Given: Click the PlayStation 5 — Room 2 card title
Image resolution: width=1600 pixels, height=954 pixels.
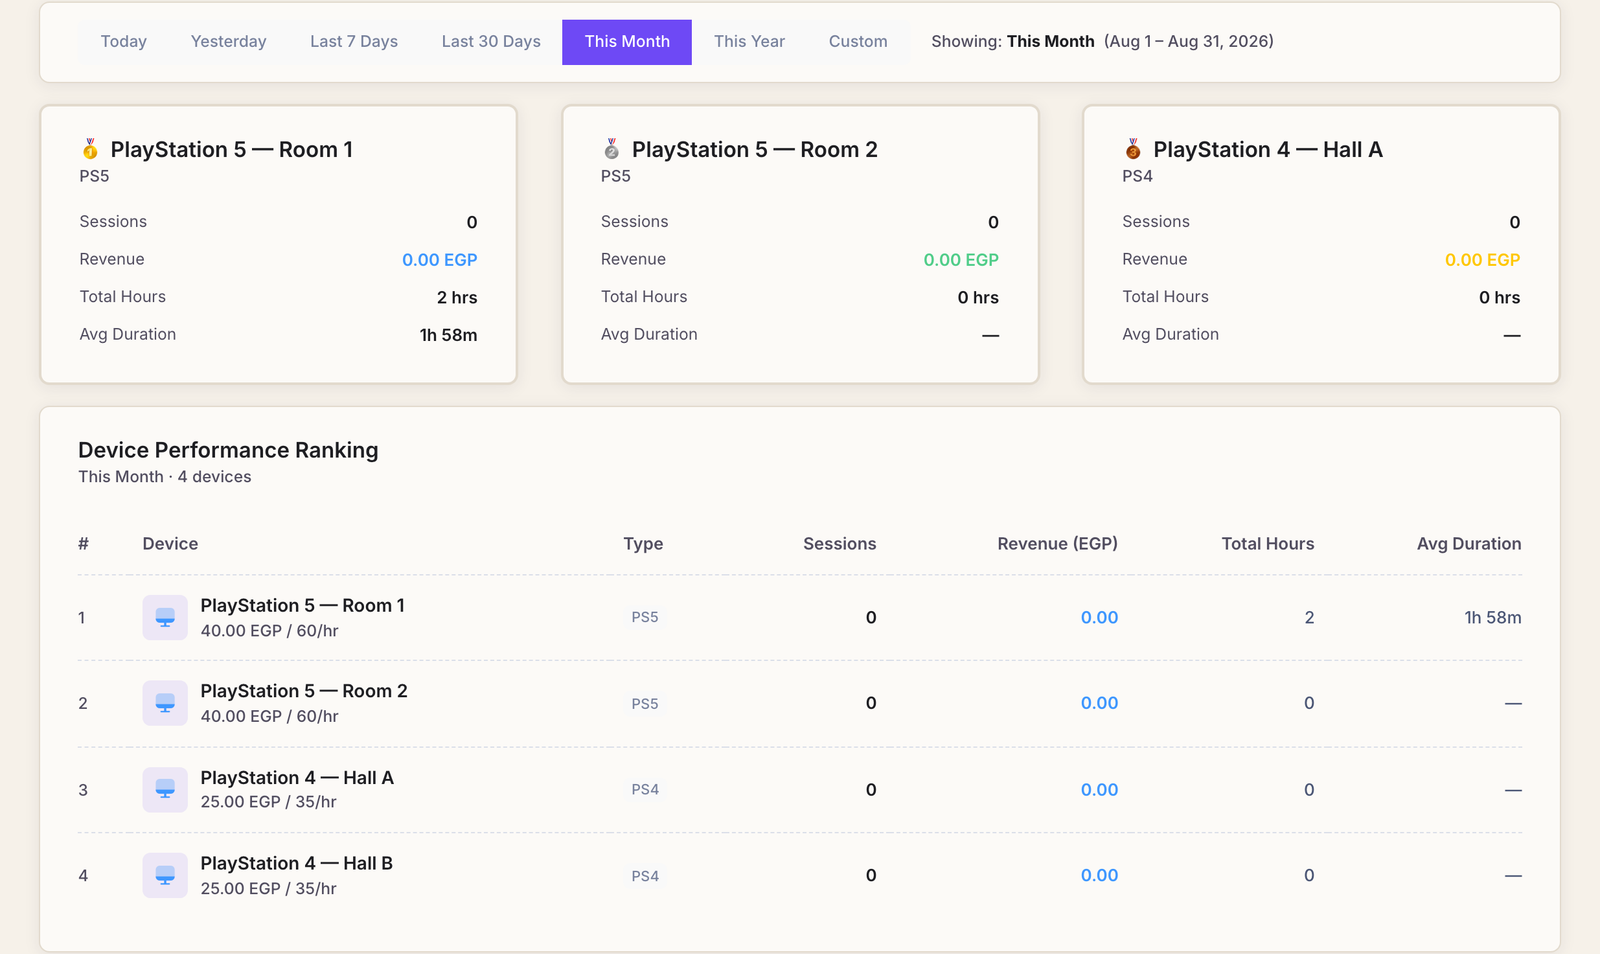Looking at the screenshot, I should coord(755,150).
